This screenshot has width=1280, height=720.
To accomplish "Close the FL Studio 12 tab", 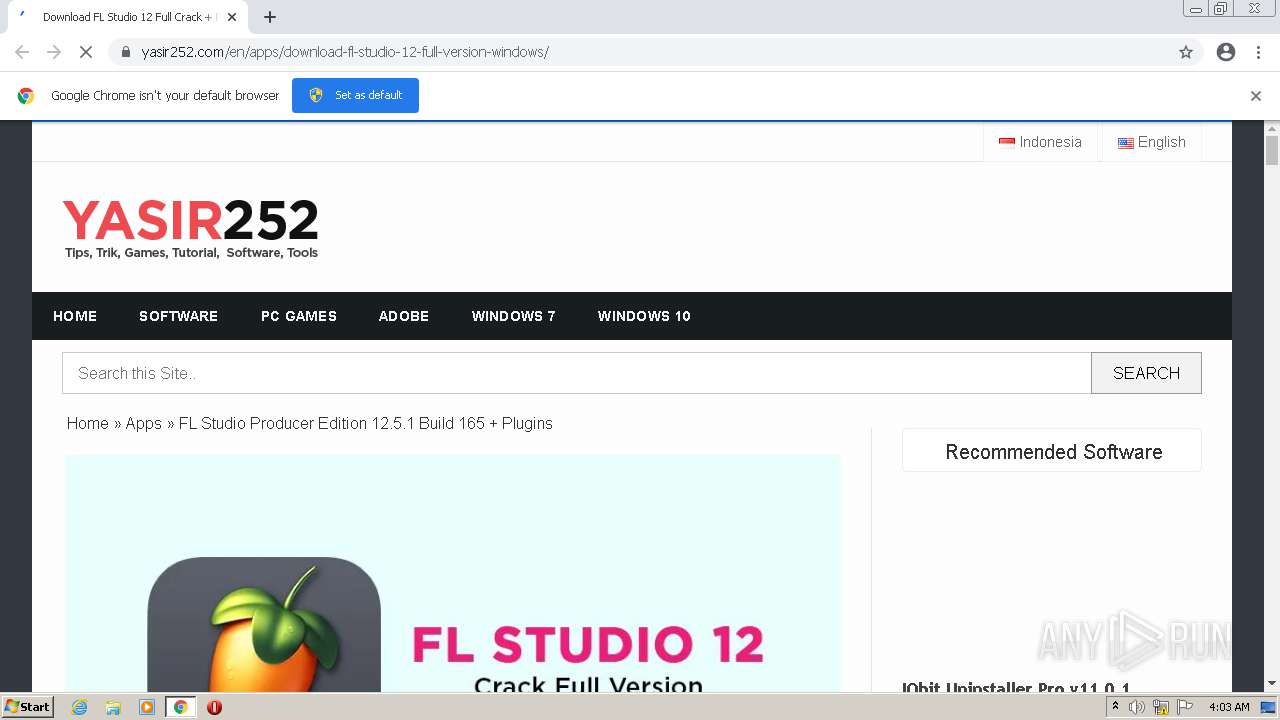I will coord(232,17).
